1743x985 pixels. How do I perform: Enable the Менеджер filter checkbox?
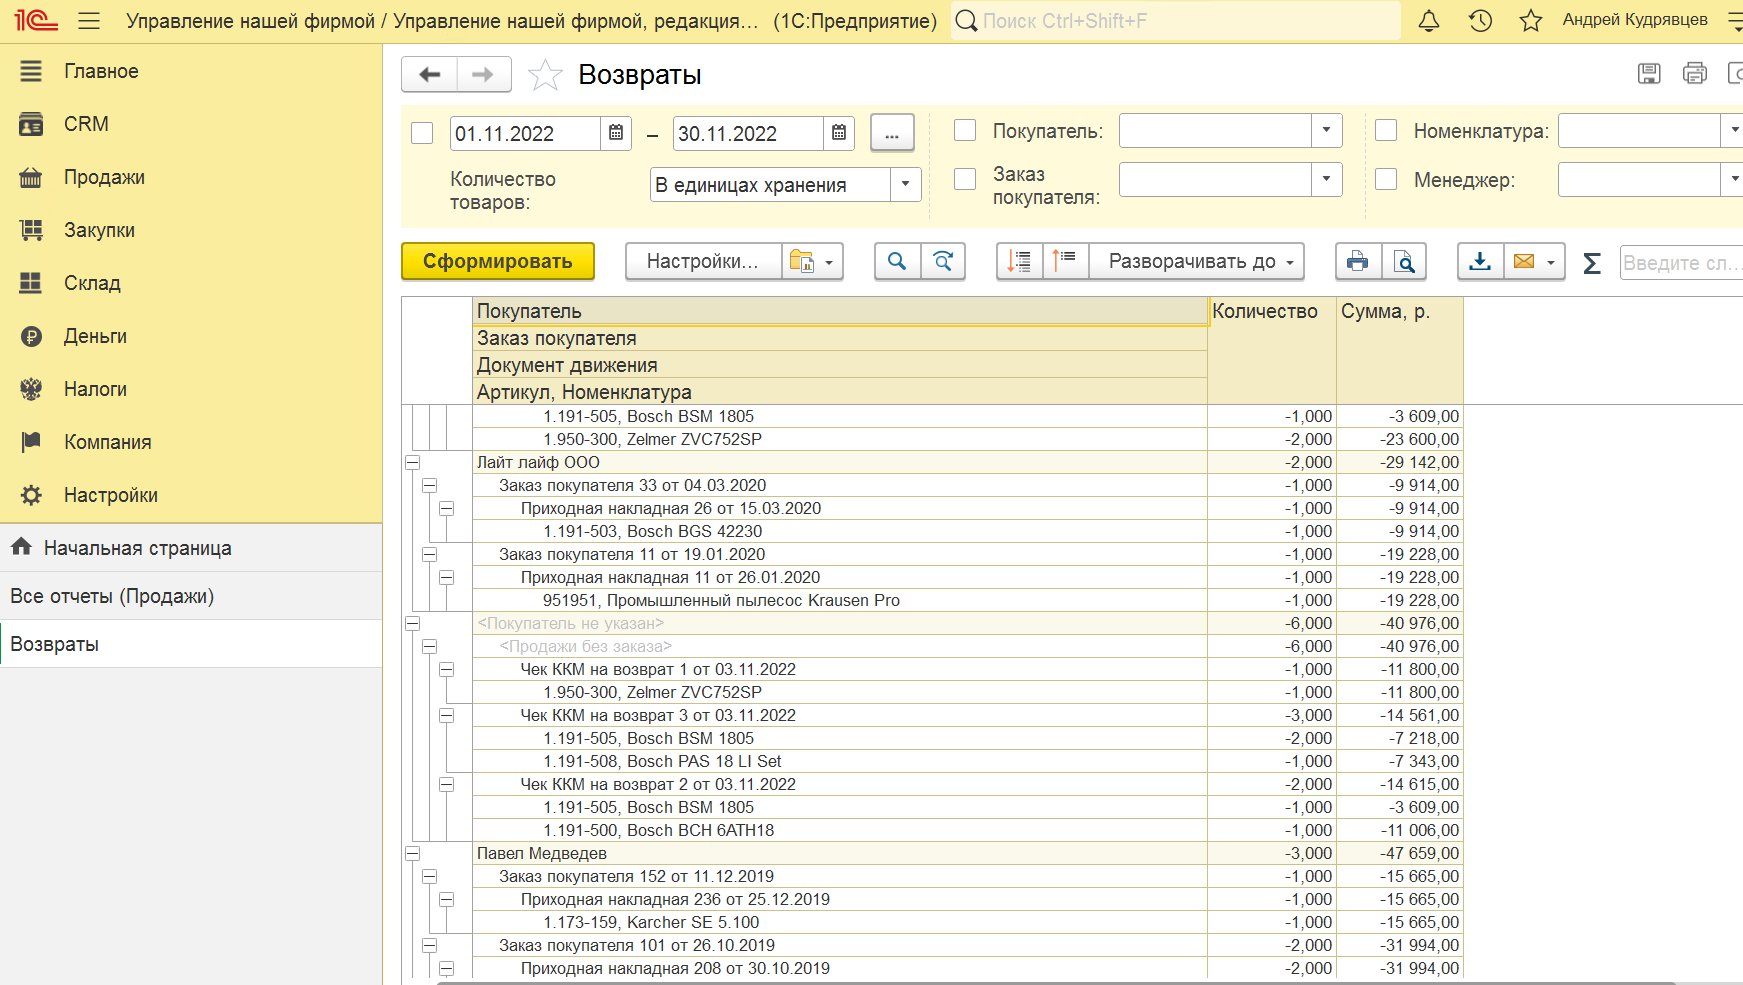[1386, 178]
